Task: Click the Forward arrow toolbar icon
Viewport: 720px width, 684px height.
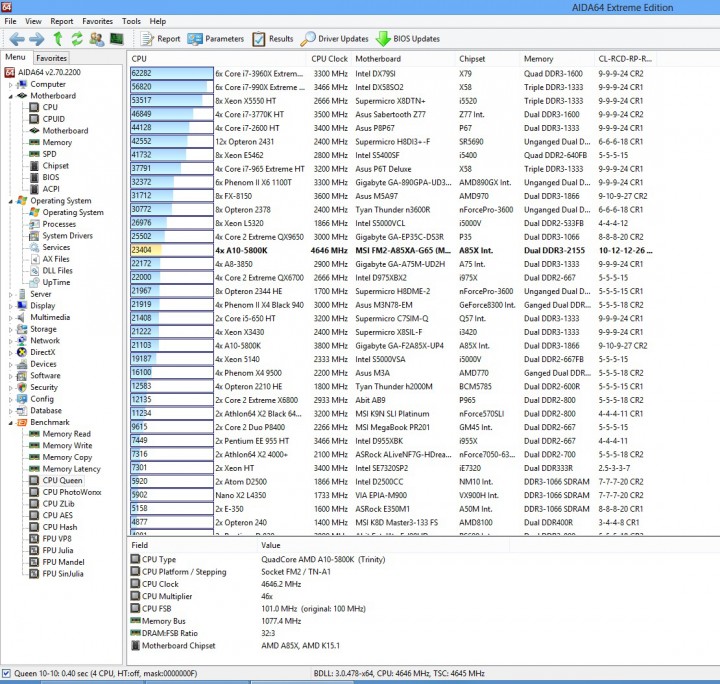Action: pyautogui.click(x=37, y=39)
